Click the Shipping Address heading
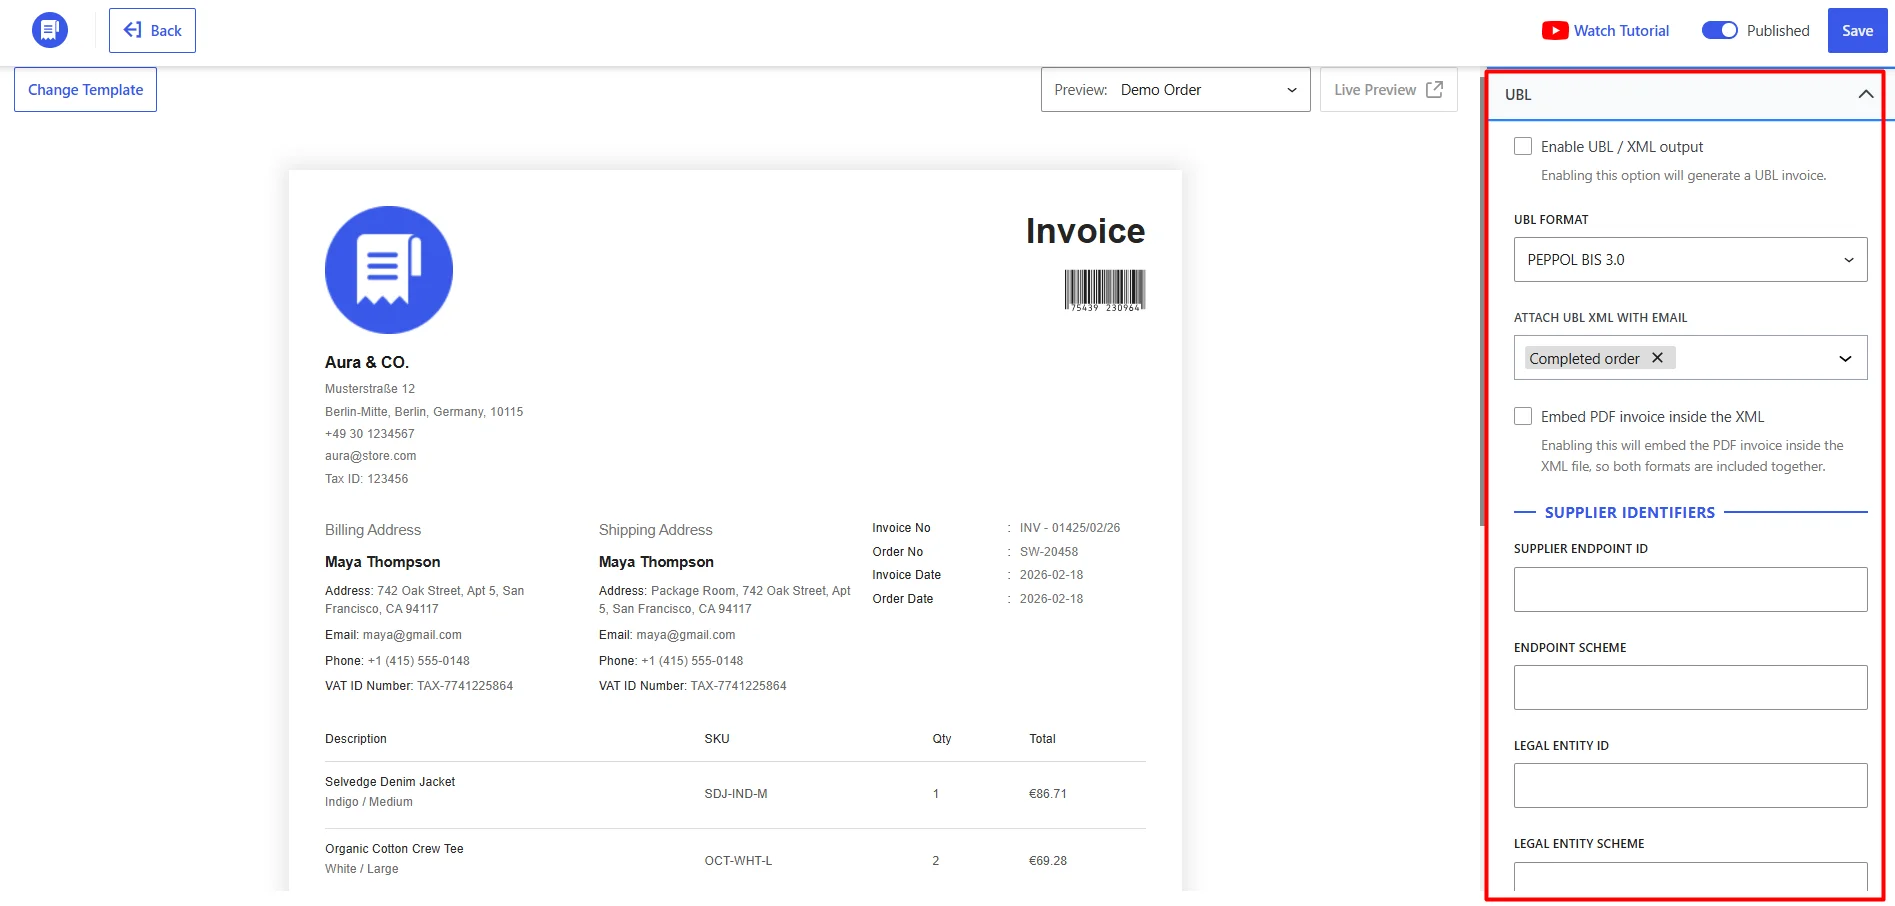This screenshot has height=906, width=1895. 655,530
